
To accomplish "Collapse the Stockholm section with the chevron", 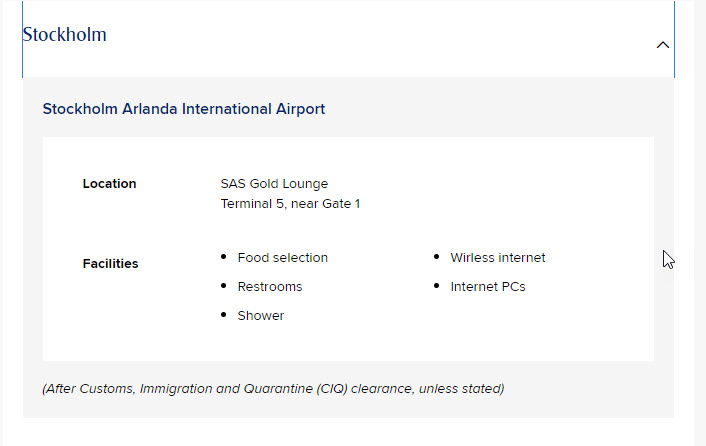I will [662, 45].
